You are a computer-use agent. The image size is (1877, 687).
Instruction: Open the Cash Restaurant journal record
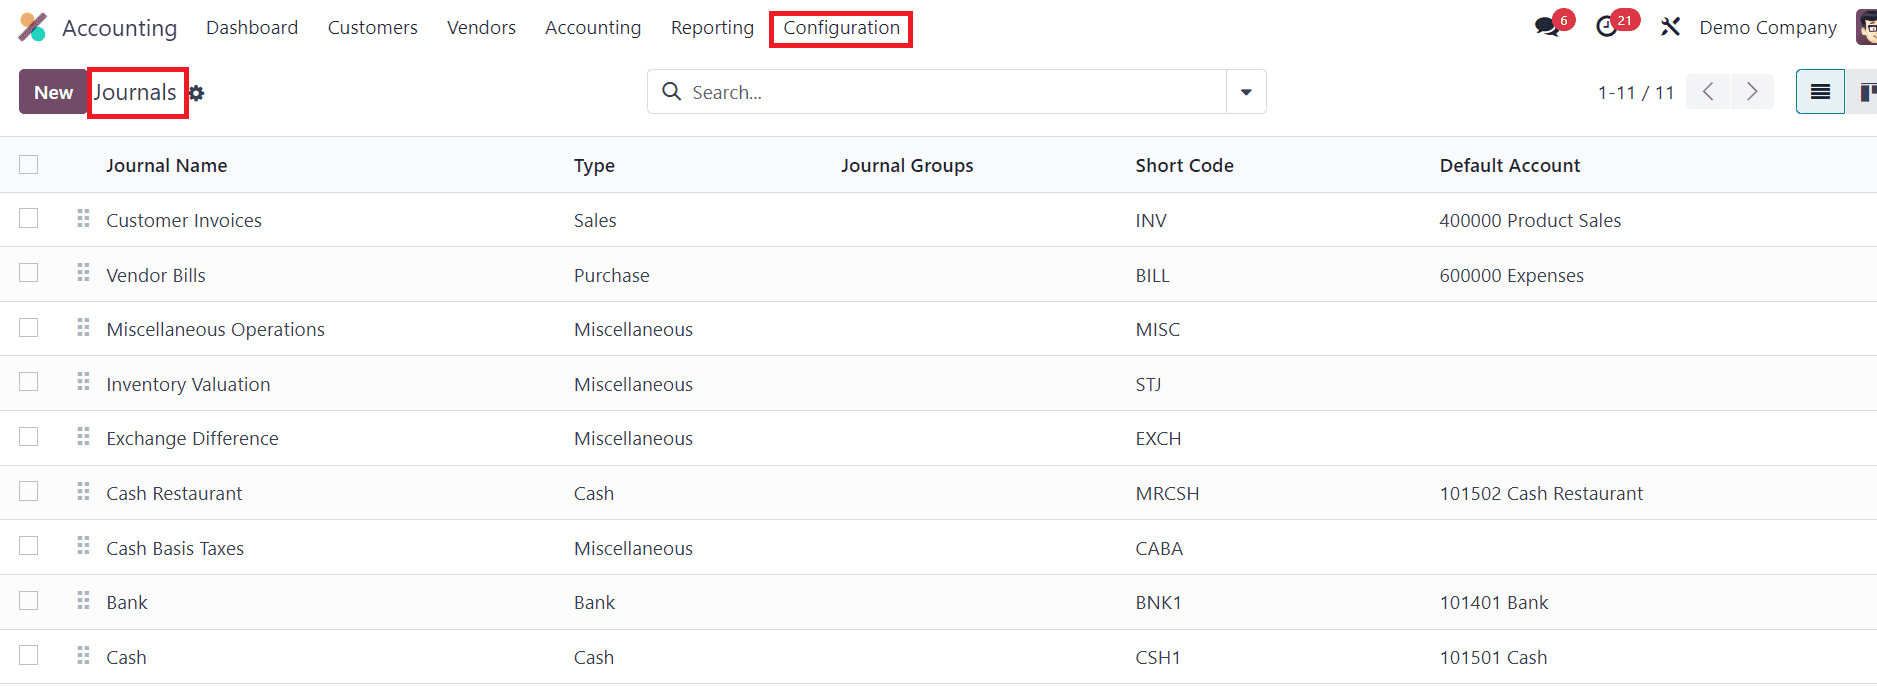(174, 493)
